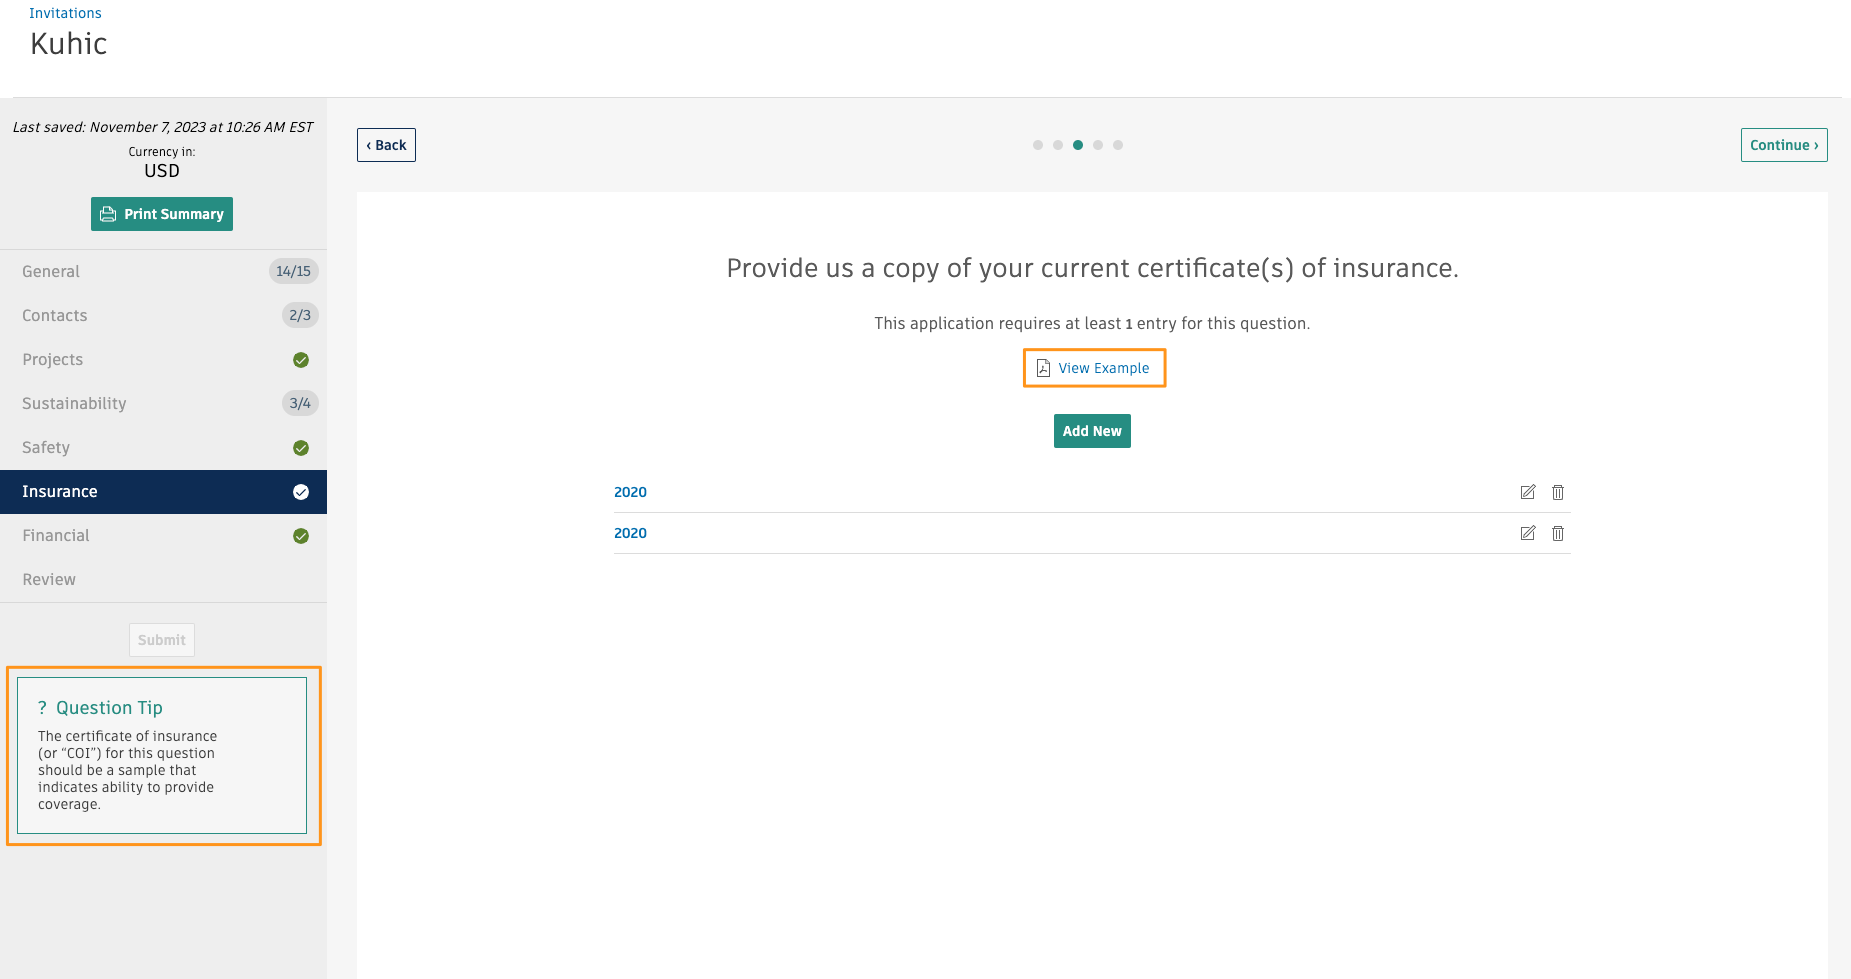
Task: Click the green checkmark beside Insurance
Action: [301, 491]
